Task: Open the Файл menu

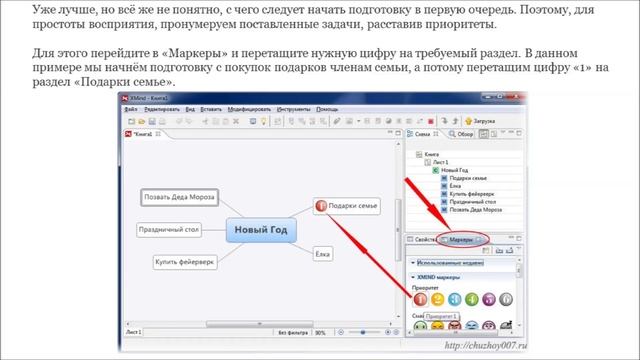Action: pos(131,109)
